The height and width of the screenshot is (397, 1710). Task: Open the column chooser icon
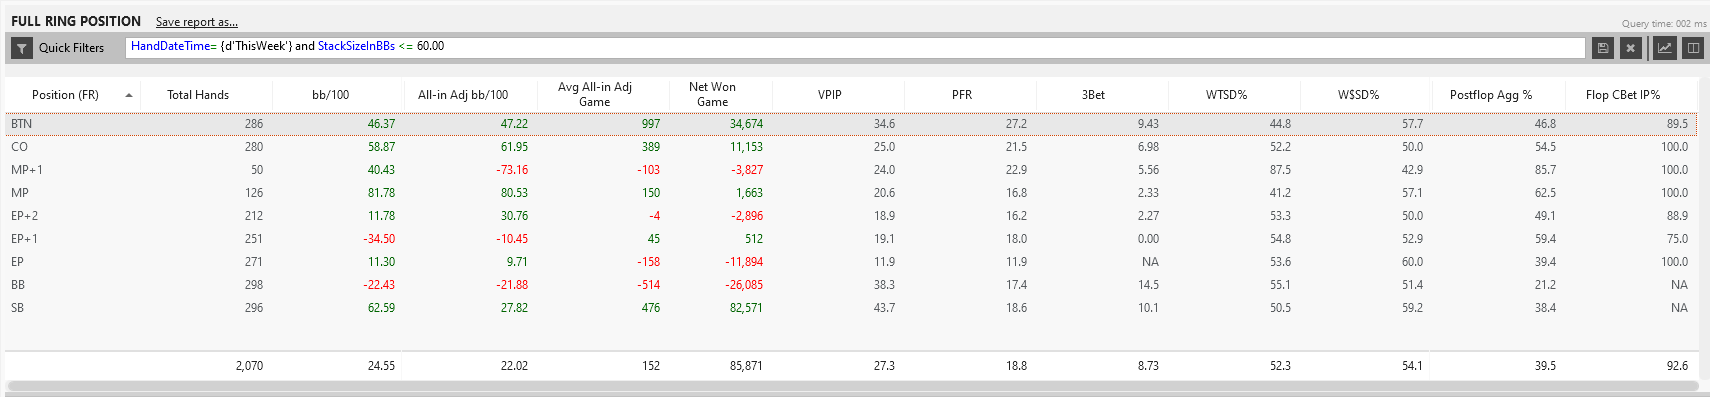(1693, 48)
